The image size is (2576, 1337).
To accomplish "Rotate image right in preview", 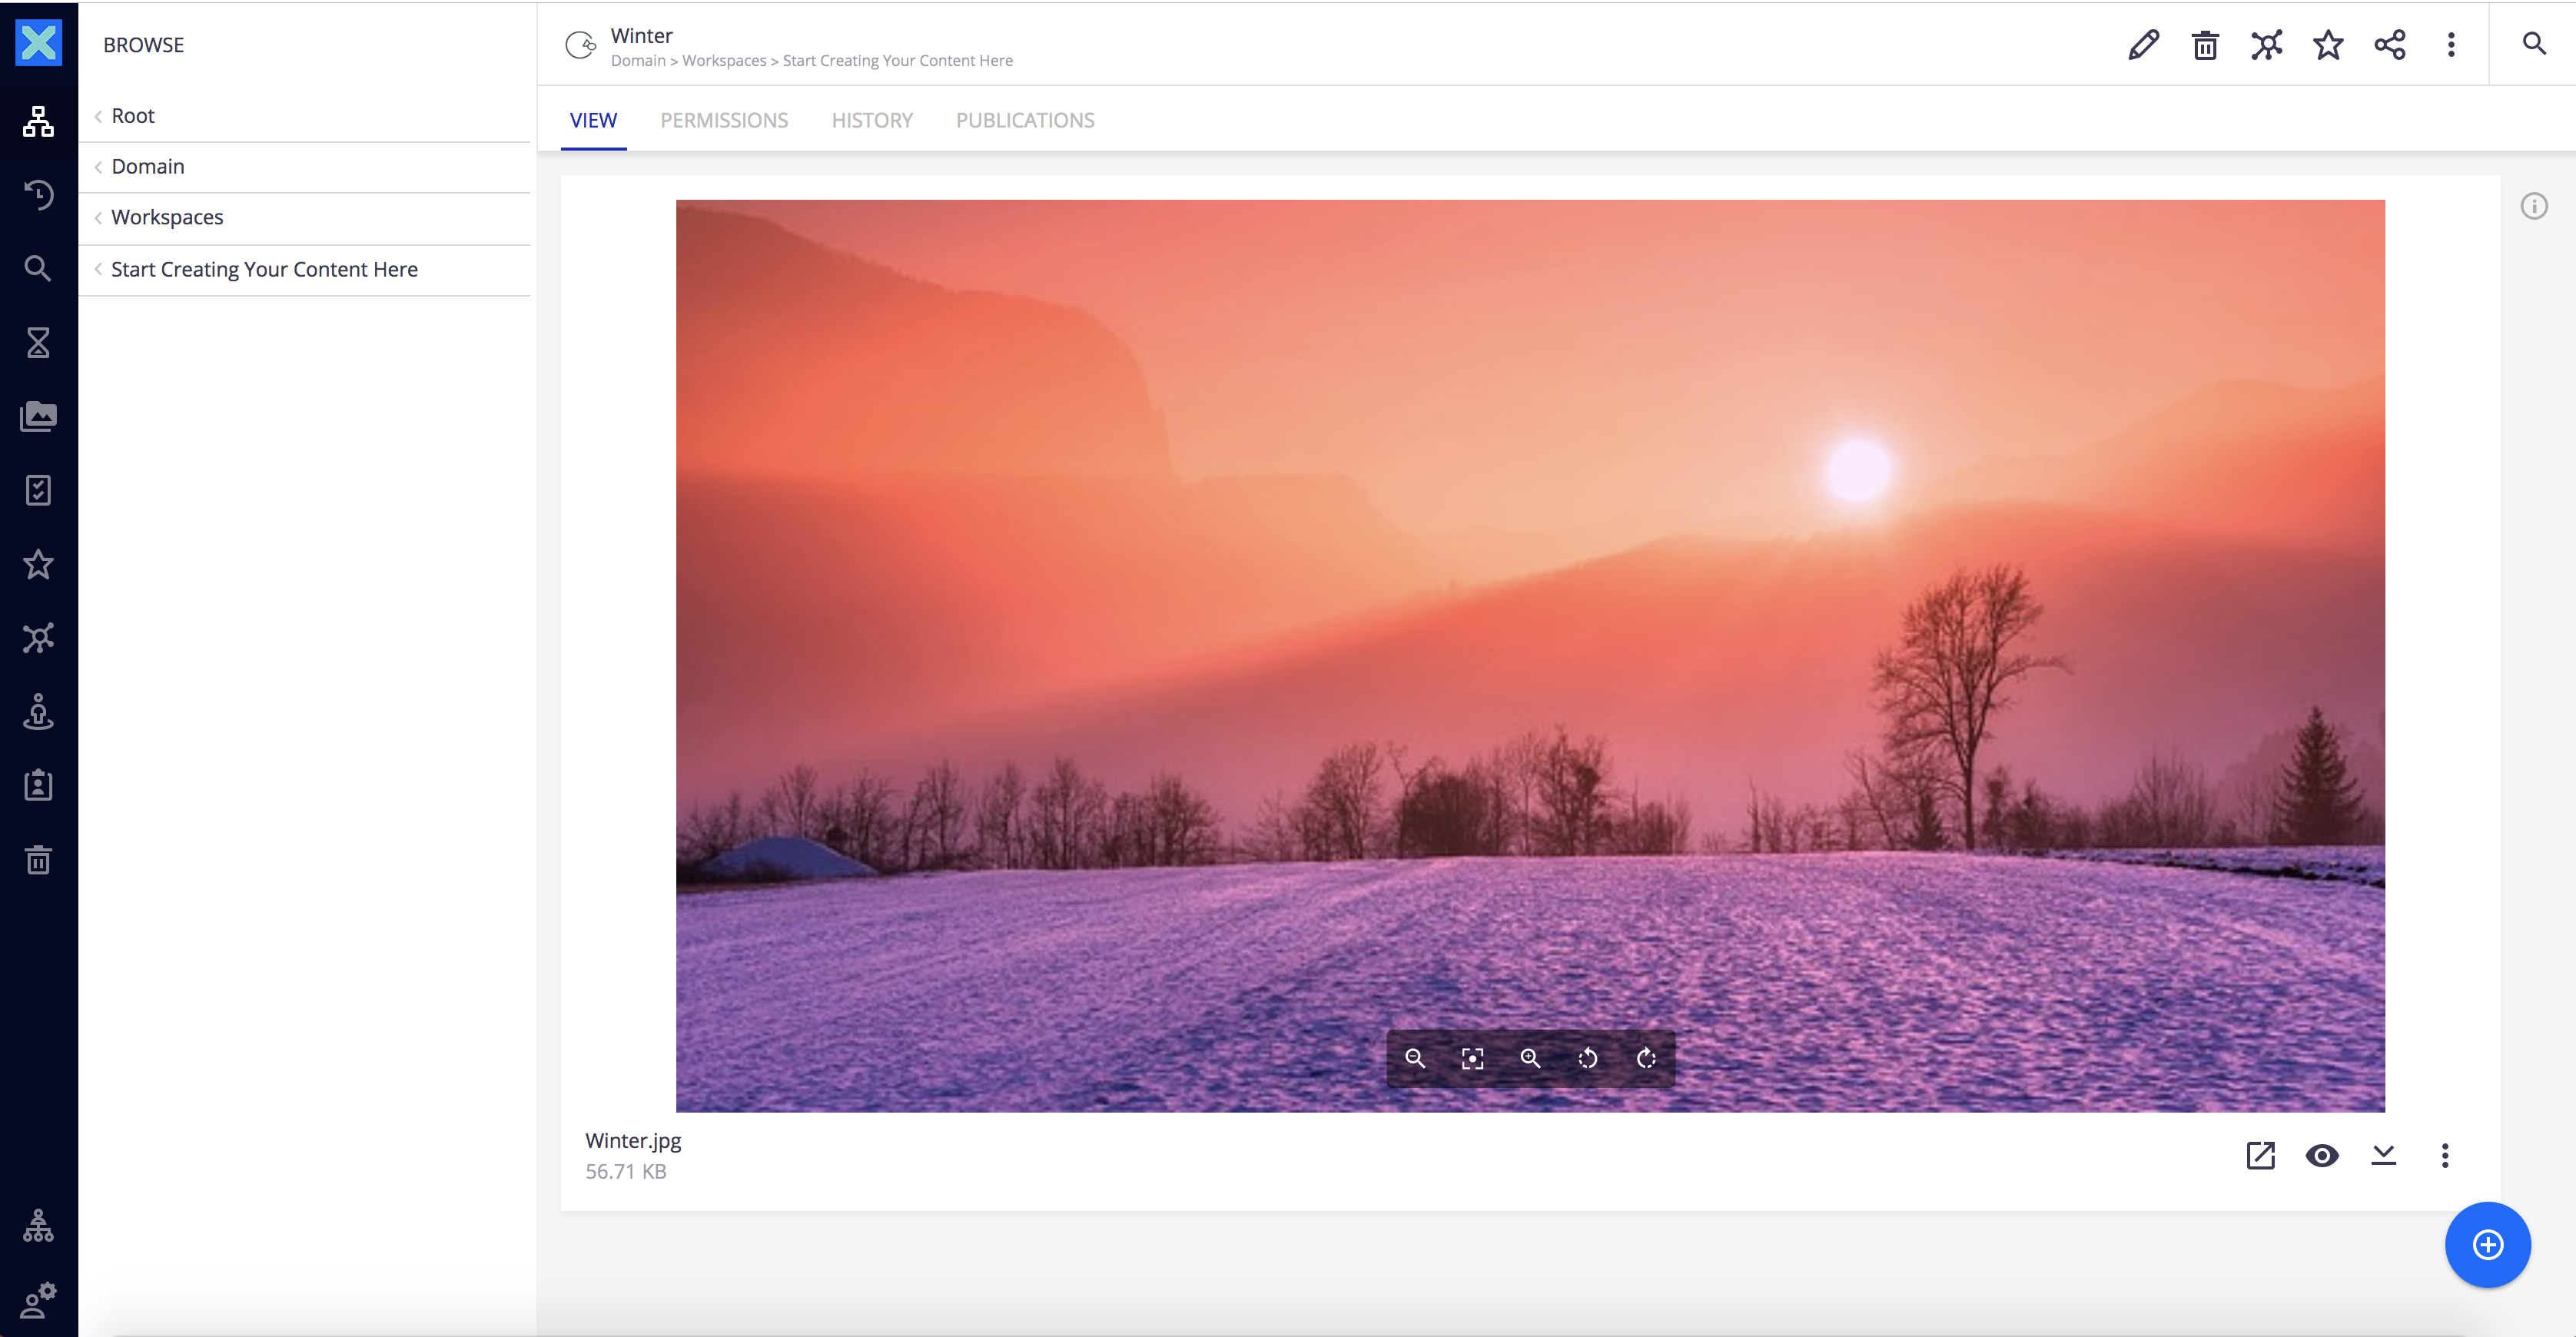I will coord(1646,1058).
